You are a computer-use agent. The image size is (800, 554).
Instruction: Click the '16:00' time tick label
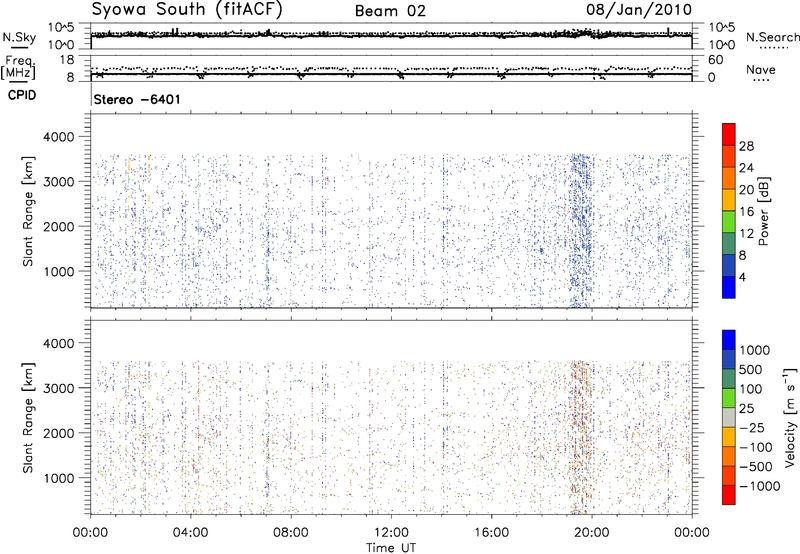coord(491,533)
